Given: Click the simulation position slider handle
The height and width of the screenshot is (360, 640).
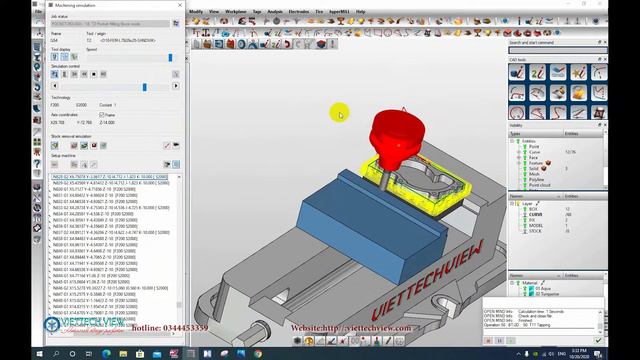Looking at the screenshot, I should 144,86.
